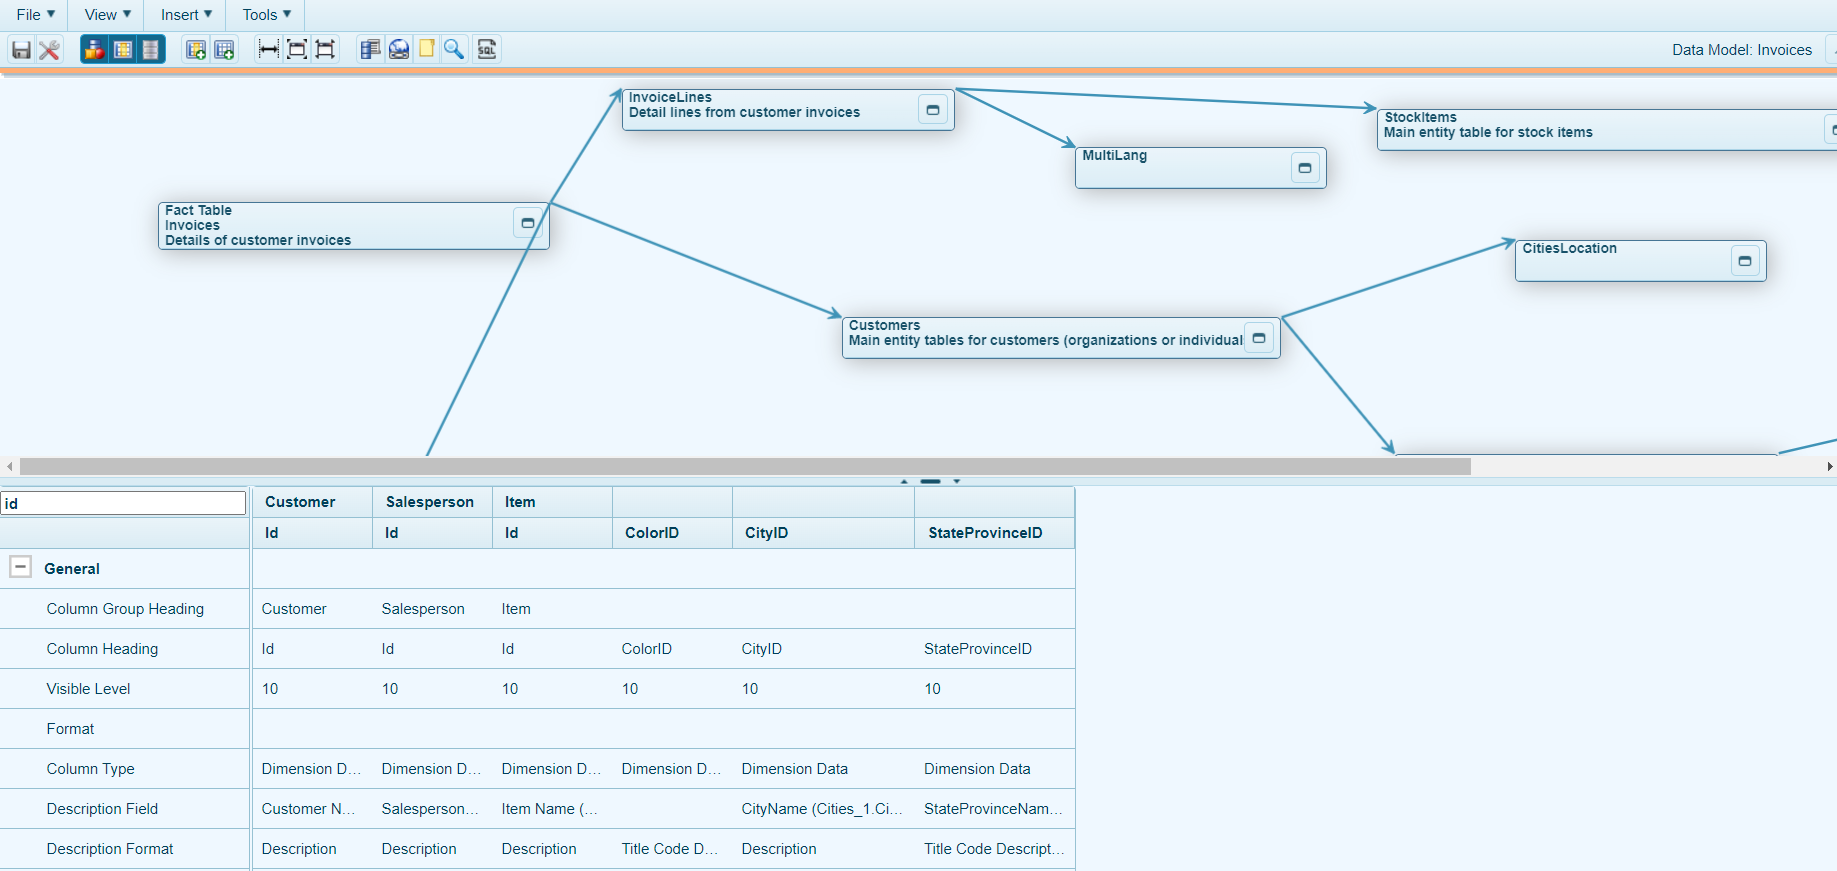Click the SQL document icon
The height and width of the screenshot is (871, 1837).
click(487, 50)
